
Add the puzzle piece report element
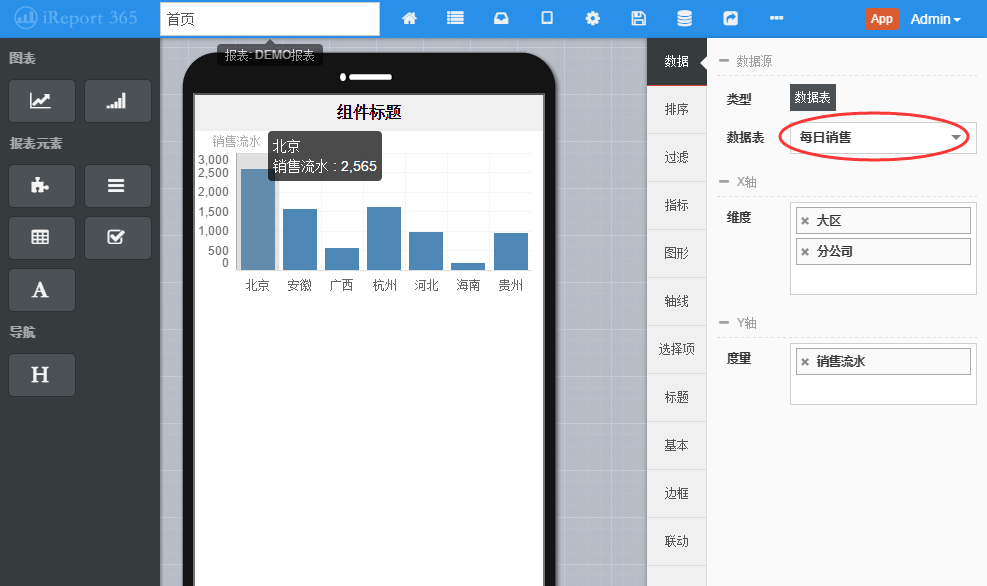(x=42, y=186)
